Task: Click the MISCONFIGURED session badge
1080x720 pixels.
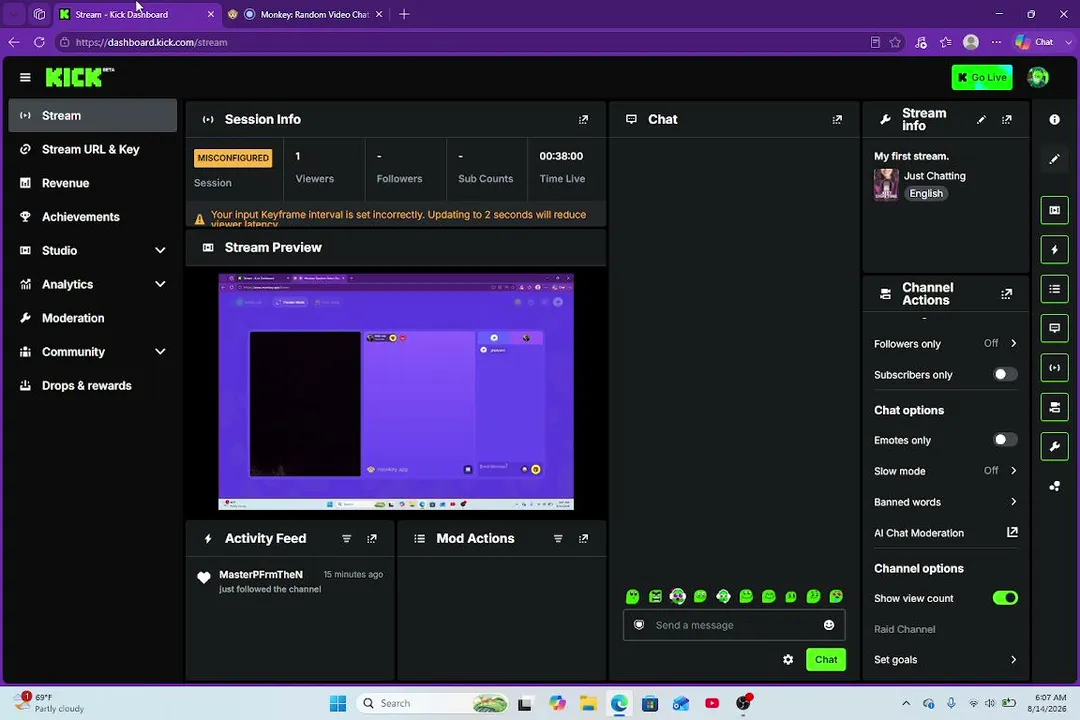Action: [233, 158]
